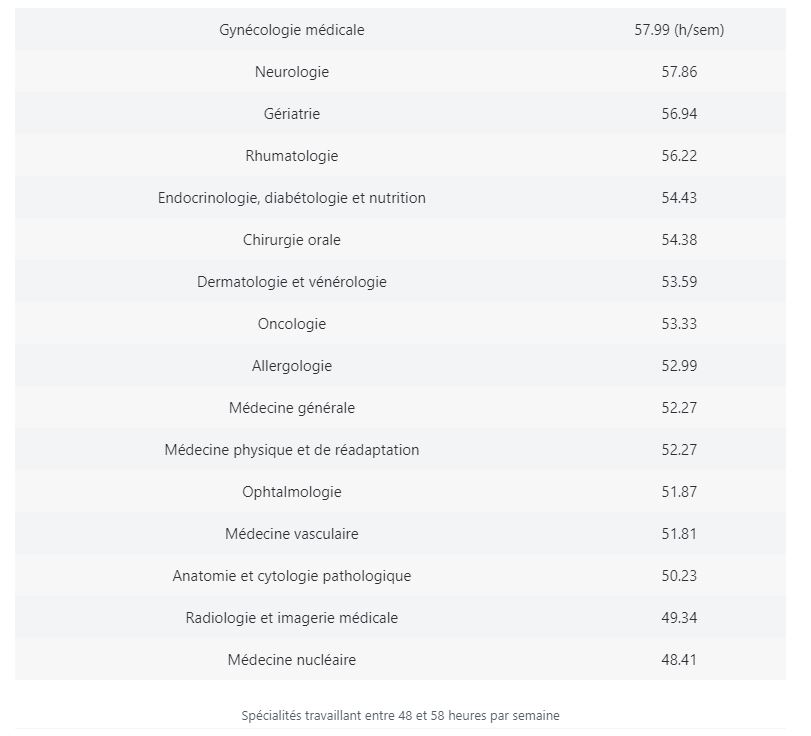Click the Médecine vasculaire label

point(292,534)
